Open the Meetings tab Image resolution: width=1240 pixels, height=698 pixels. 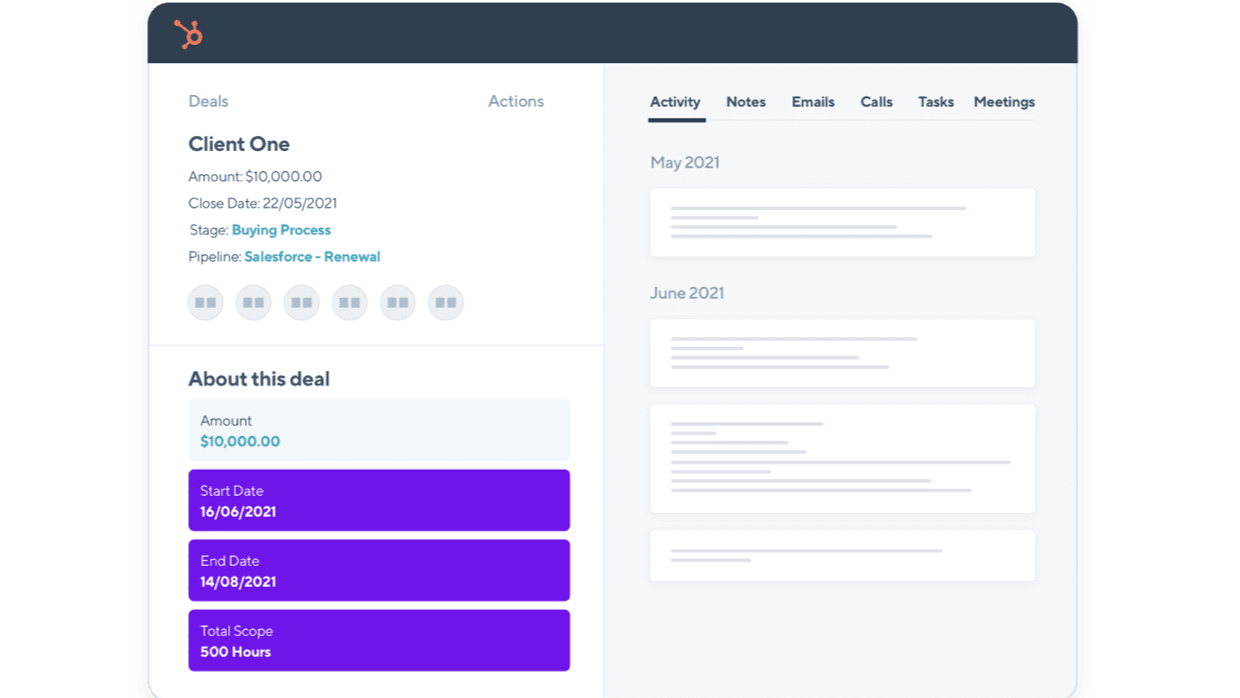pyautogui.click(x=1004, y=101)
